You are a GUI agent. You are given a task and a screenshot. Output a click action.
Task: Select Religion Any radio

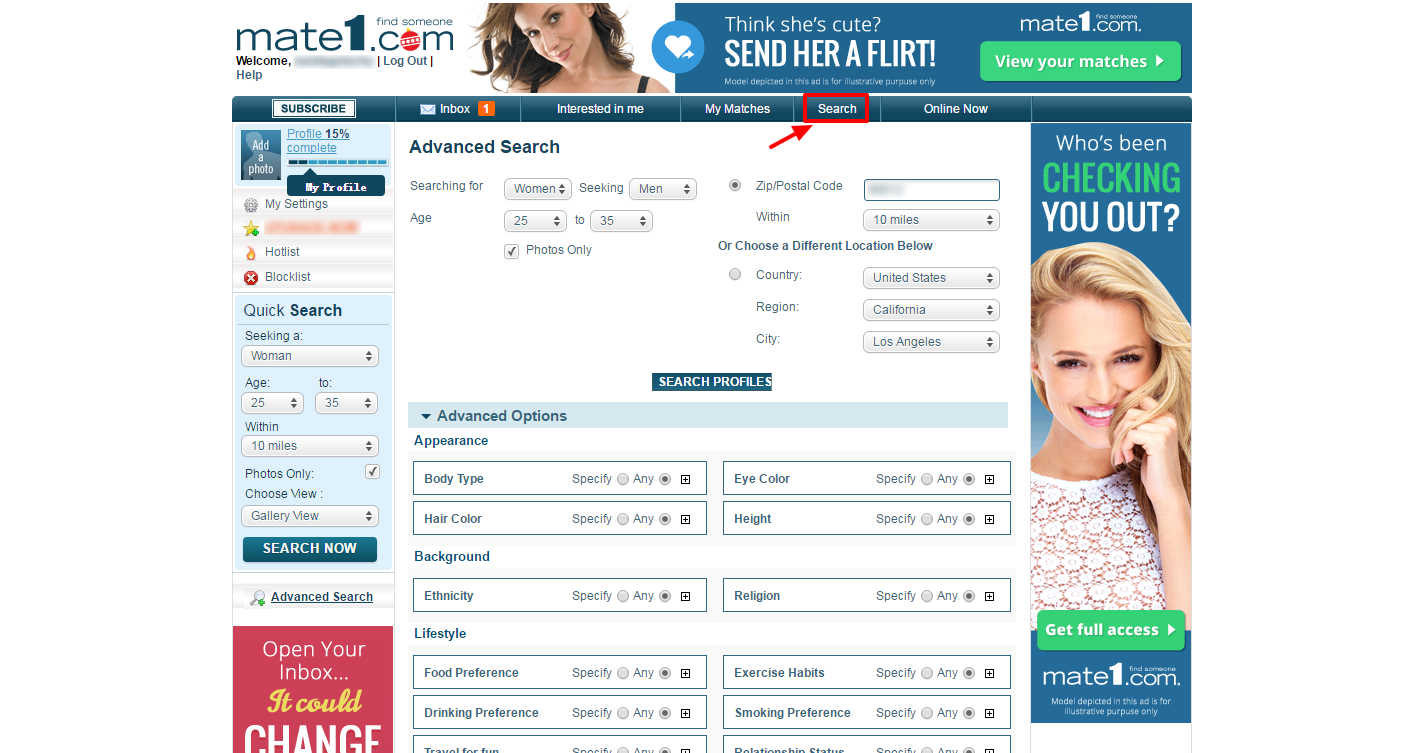(x=968, y=596)
